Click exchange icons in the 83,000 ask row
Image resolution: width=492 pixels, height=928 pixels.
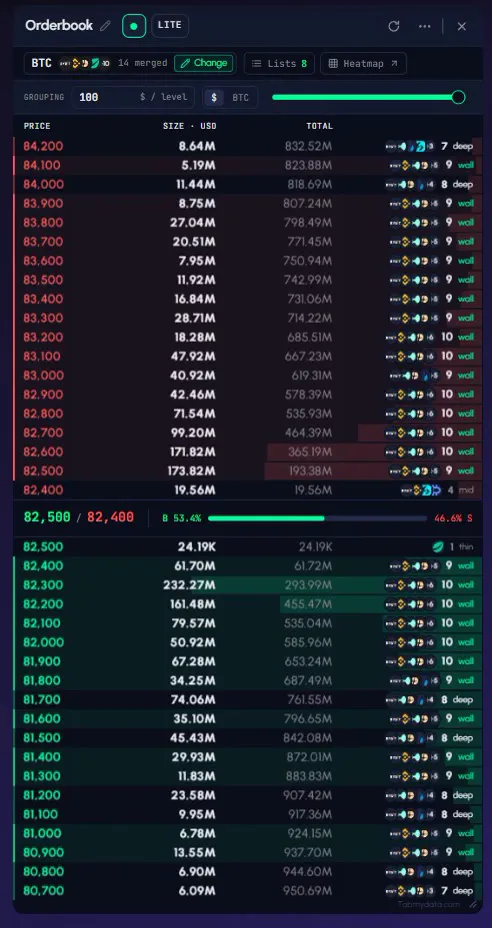(414, 375)
